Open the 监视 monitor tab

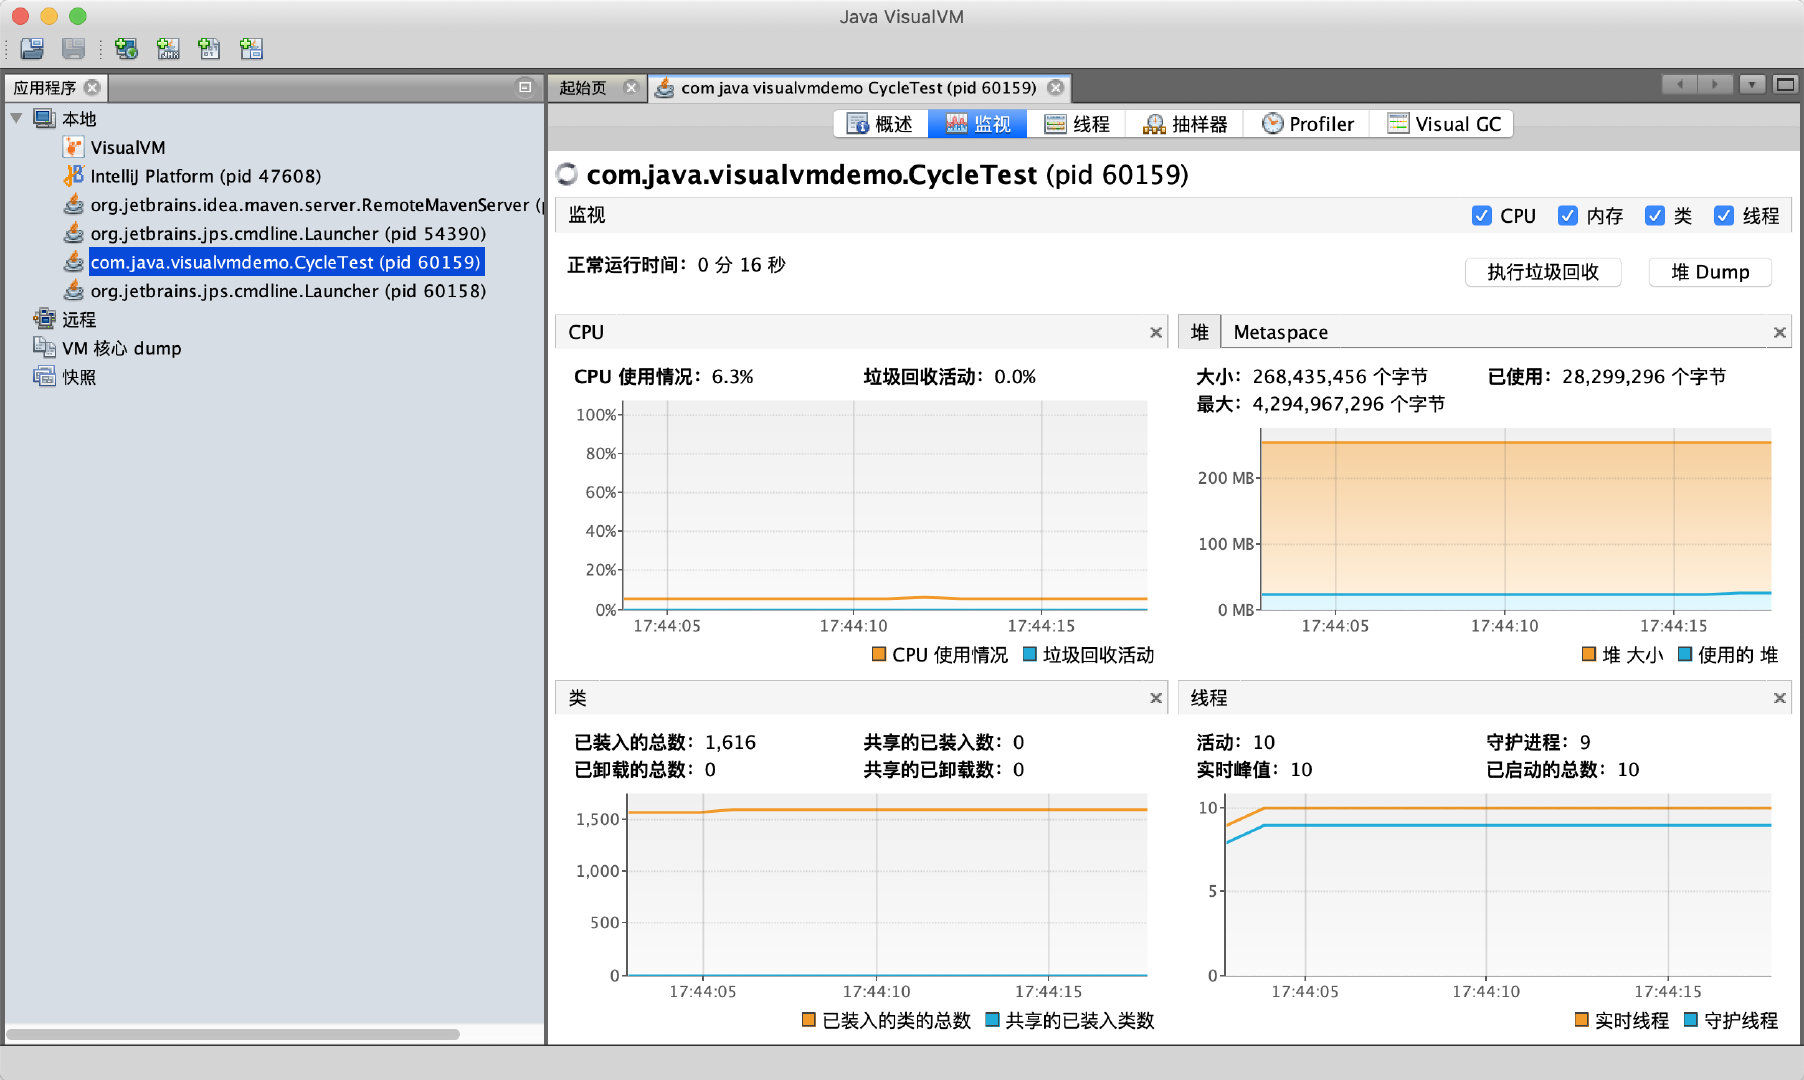[978, 124]
